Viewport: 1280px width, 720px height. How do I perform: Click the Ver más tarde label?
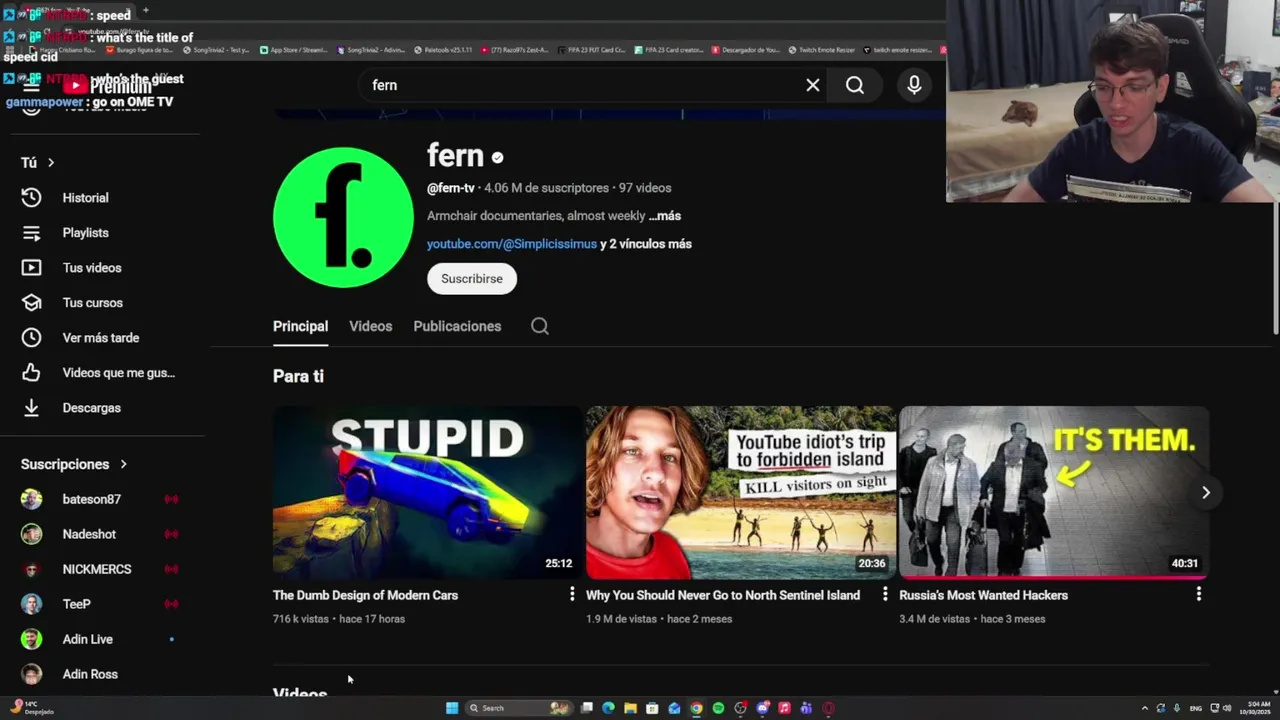[x=101, y=338]
